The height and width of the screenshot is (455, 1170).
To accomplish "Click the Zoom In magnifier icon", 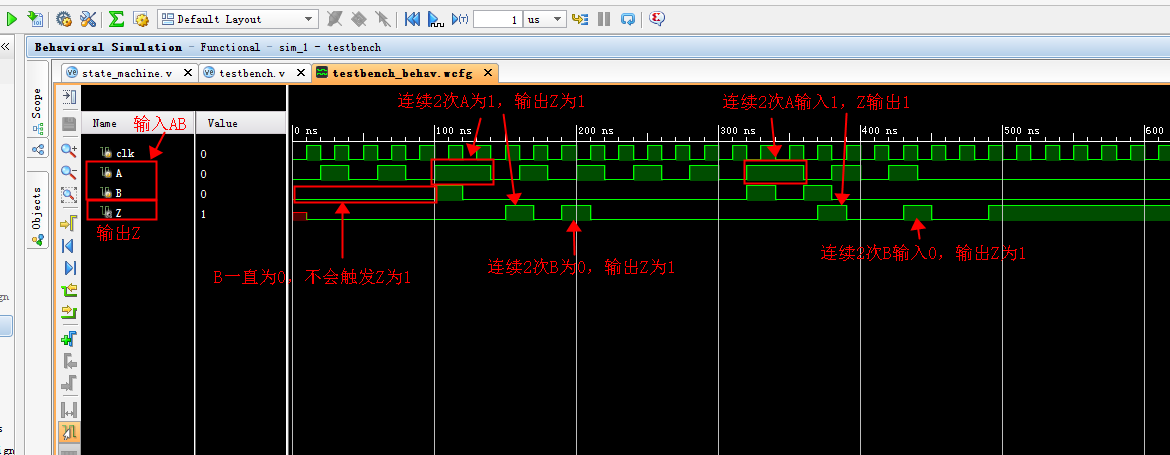I will 69,150.
